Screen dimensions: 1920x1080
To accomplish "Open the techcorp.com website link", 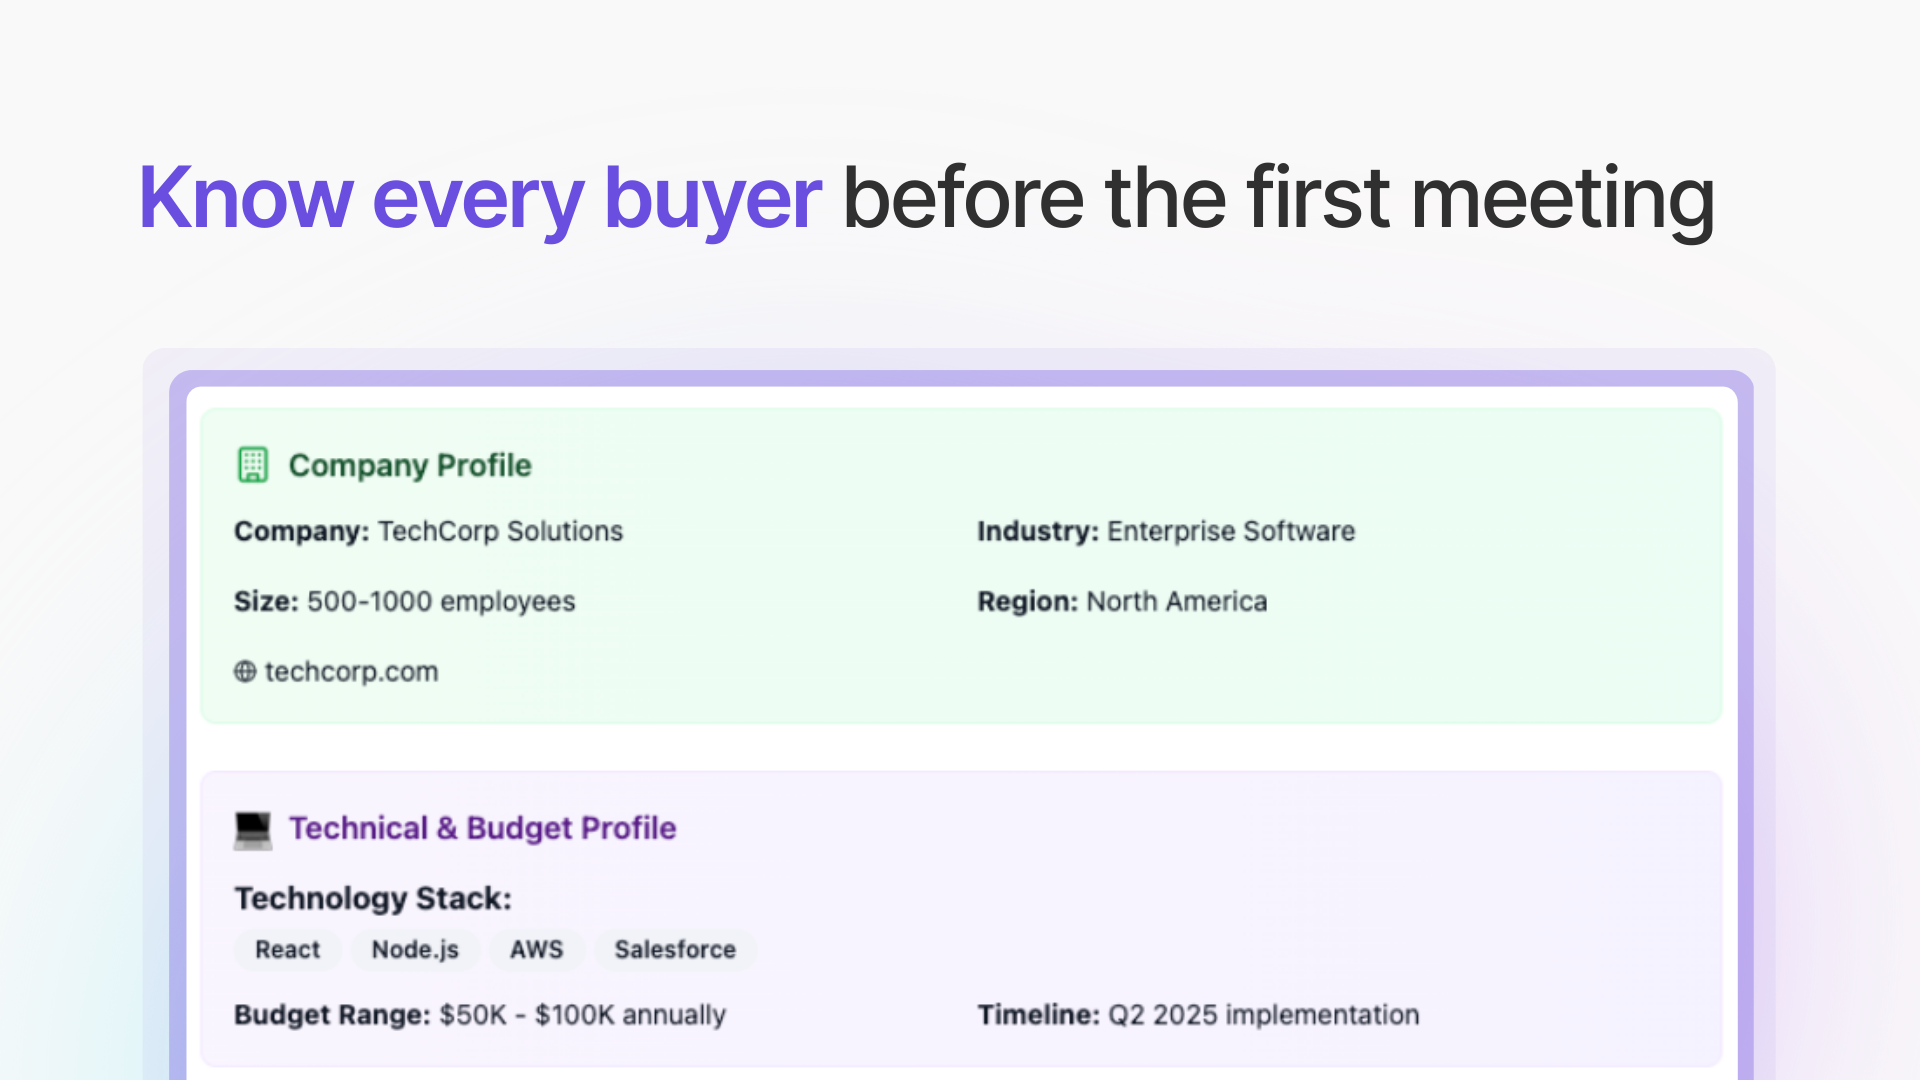I will 351,672.
